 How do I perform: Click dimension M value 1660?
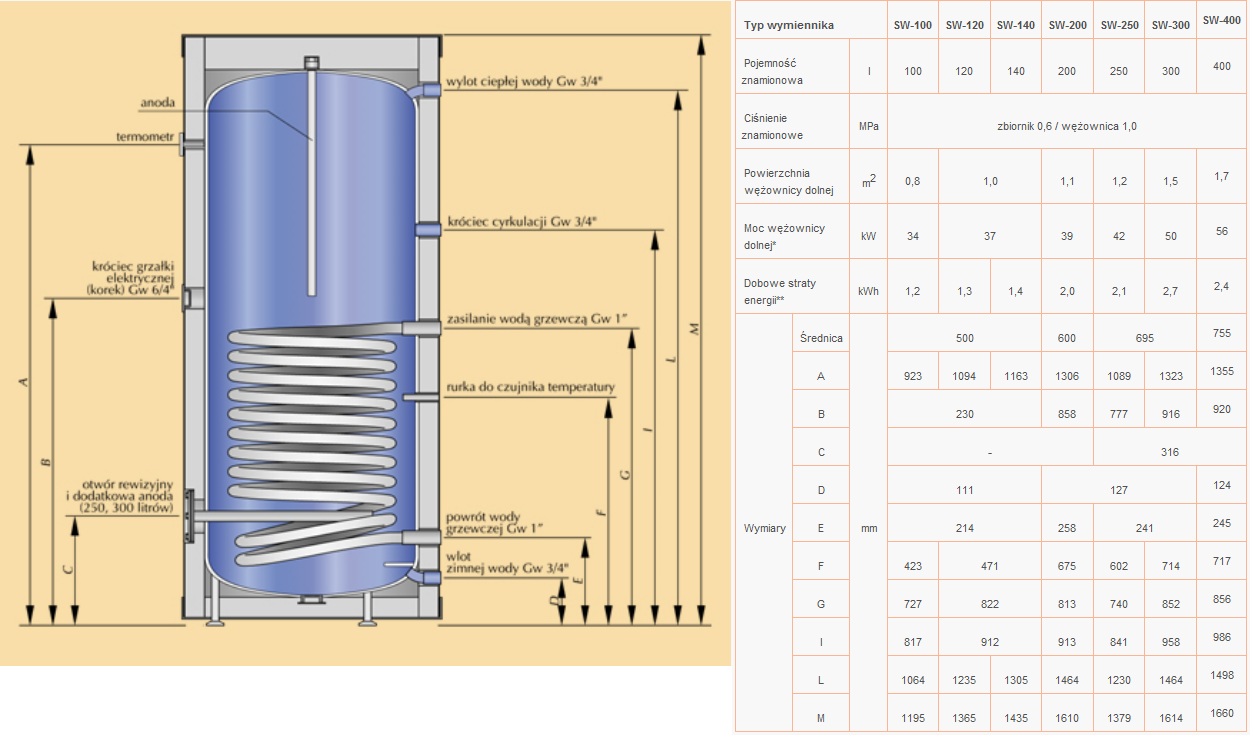(1222, 713)
